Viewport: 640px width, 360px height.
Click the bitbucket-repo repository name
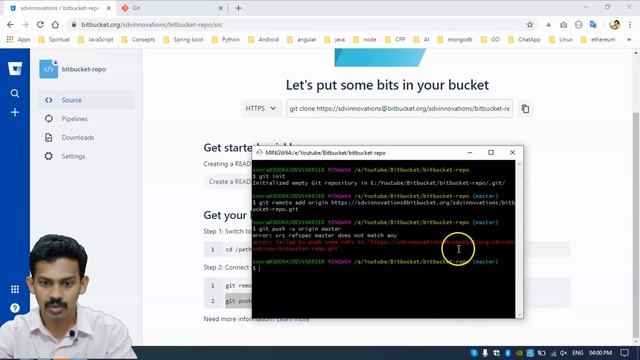pos(84,69)
